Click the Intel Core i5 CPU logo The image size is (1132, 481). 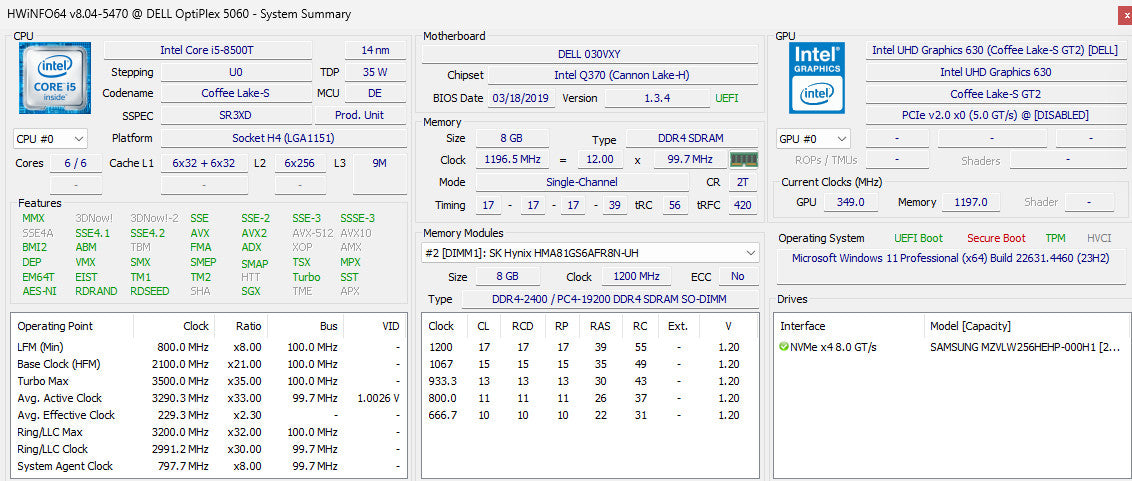(55, 79)
